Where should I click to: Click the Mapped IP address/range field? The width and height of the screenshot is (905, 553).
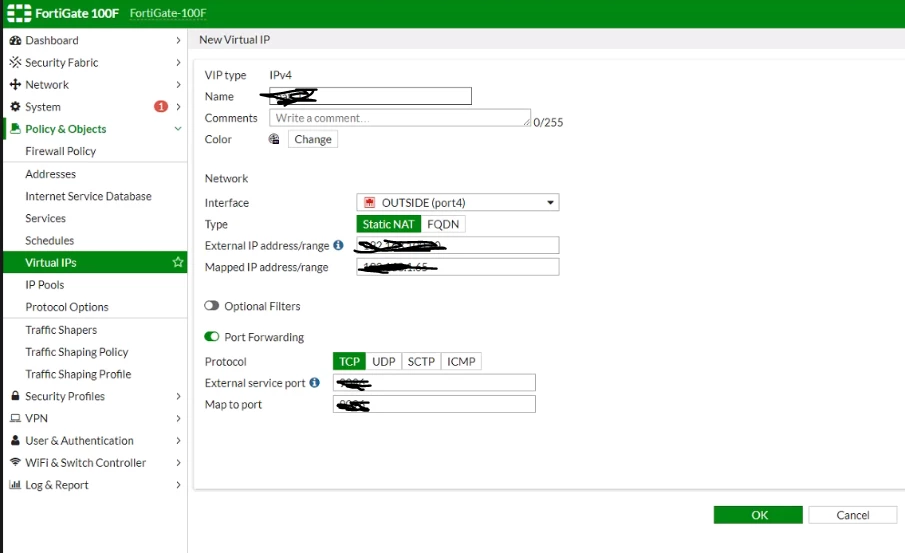click(x=458, y=267)
